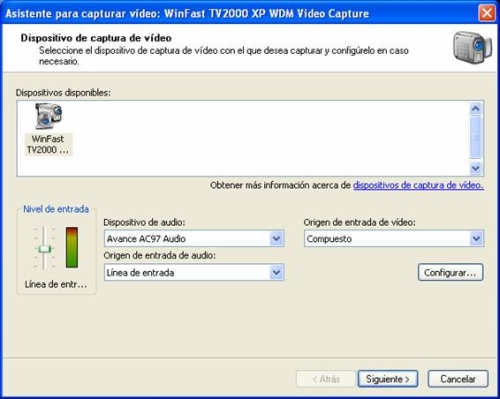Close the video capture wizard window
This screenshot has height=399, width=500.
tap(486, 13)
